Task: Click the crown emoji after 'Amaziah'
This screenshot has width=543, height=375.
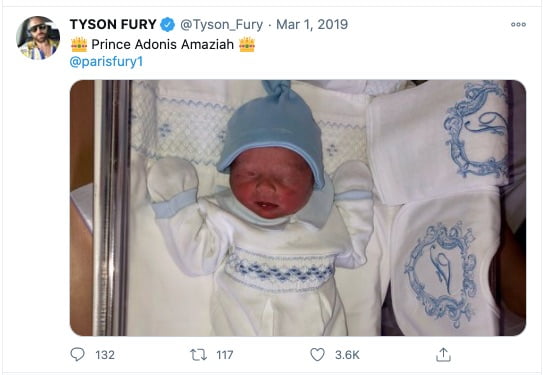Action: point(247,45)
